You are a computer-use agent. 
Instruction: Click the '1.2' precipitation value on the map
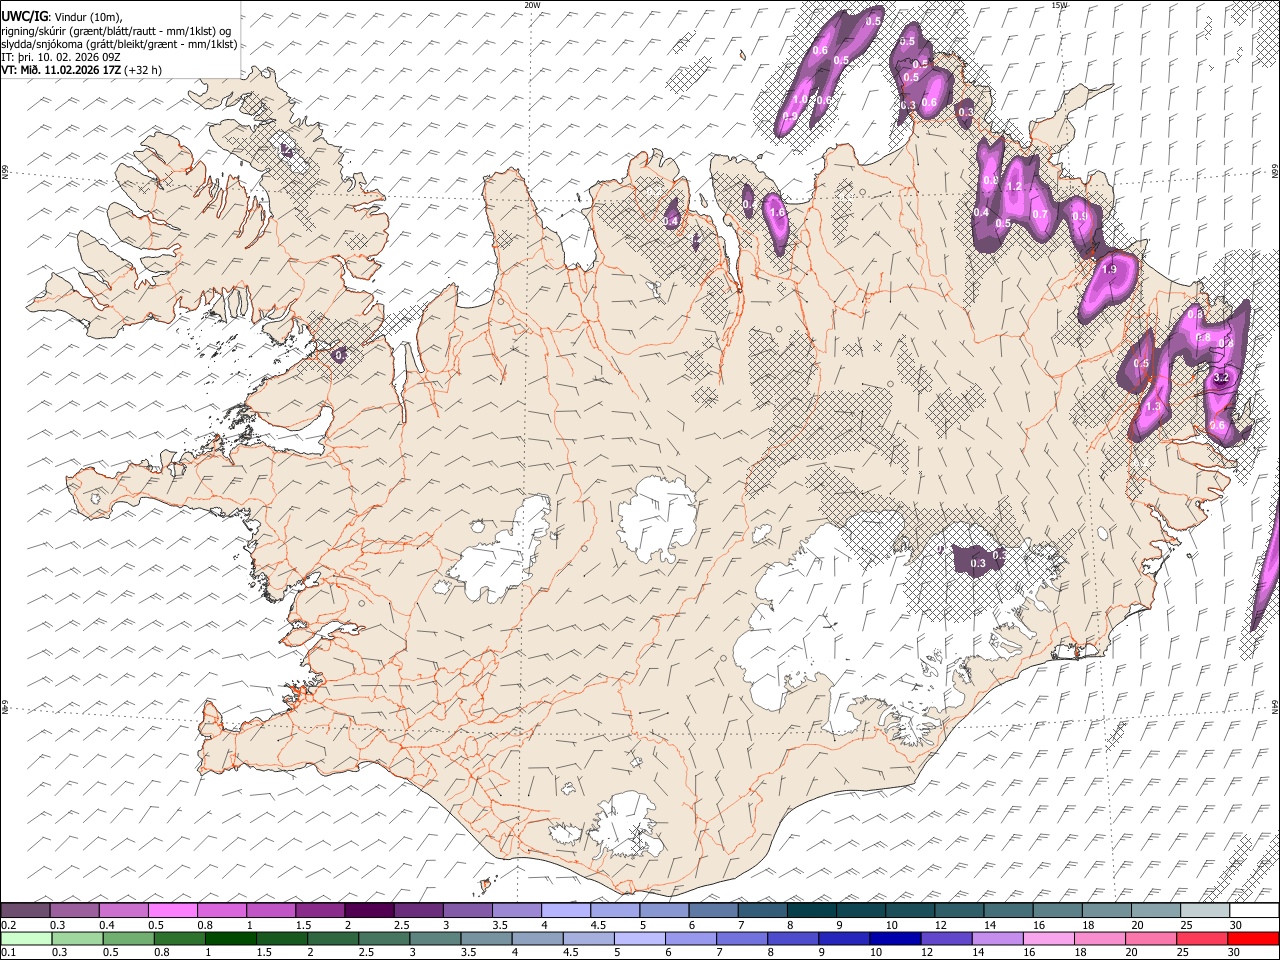point(1014,187)
